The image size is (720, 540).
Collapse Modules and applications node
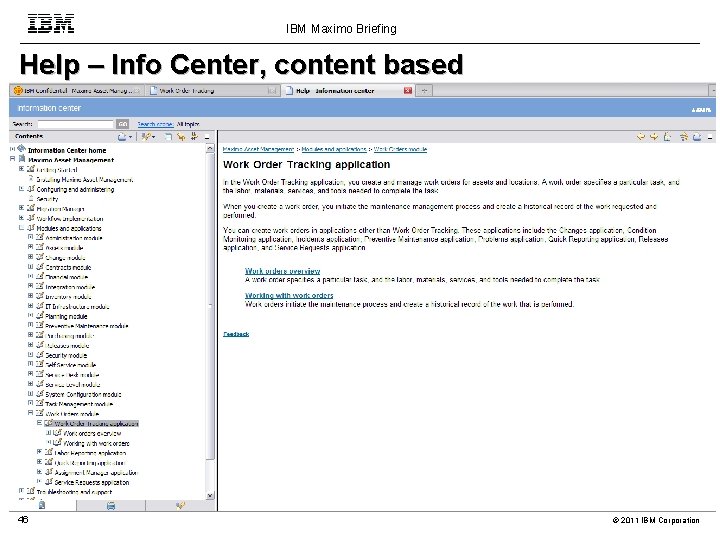[x=21, y=228]
